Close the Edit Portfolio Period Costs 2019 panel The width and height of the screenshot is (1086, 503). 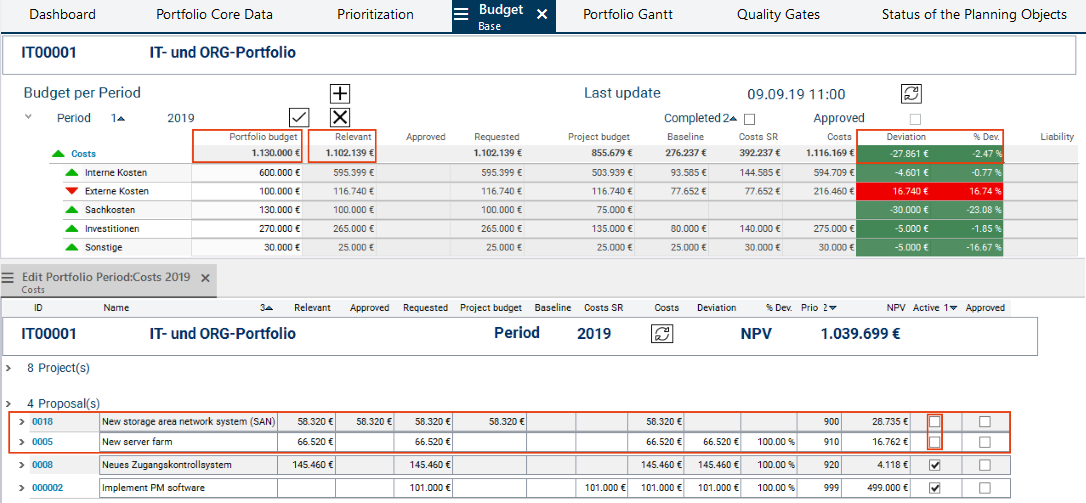[205, 278]
